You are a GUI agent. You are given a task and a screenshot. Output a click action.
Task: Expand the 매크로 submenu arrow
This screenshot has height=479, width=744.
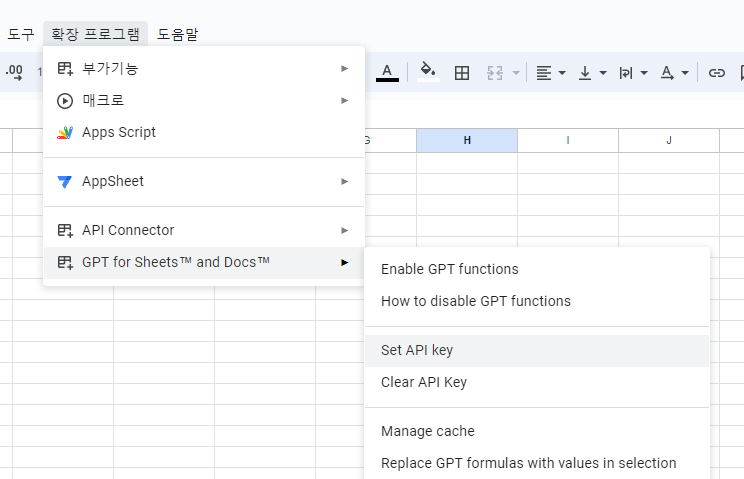click(344, 101)
